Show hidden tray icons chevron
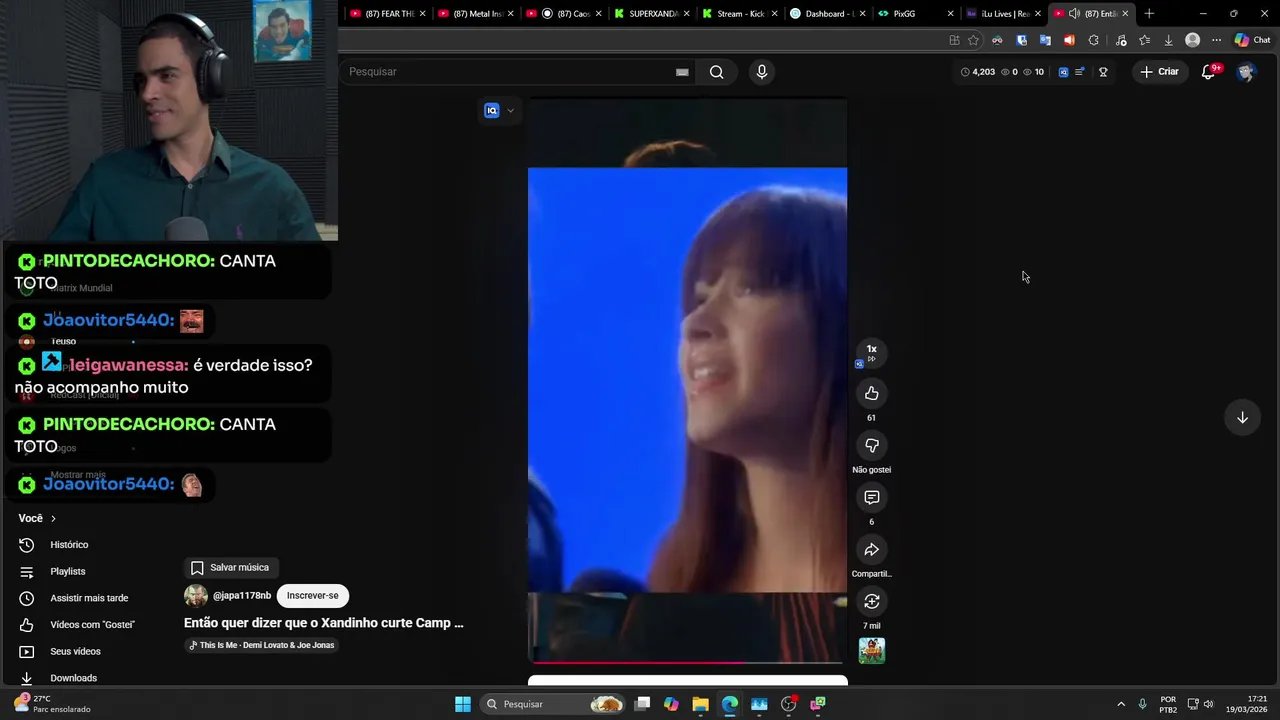 coord(1121,704)
